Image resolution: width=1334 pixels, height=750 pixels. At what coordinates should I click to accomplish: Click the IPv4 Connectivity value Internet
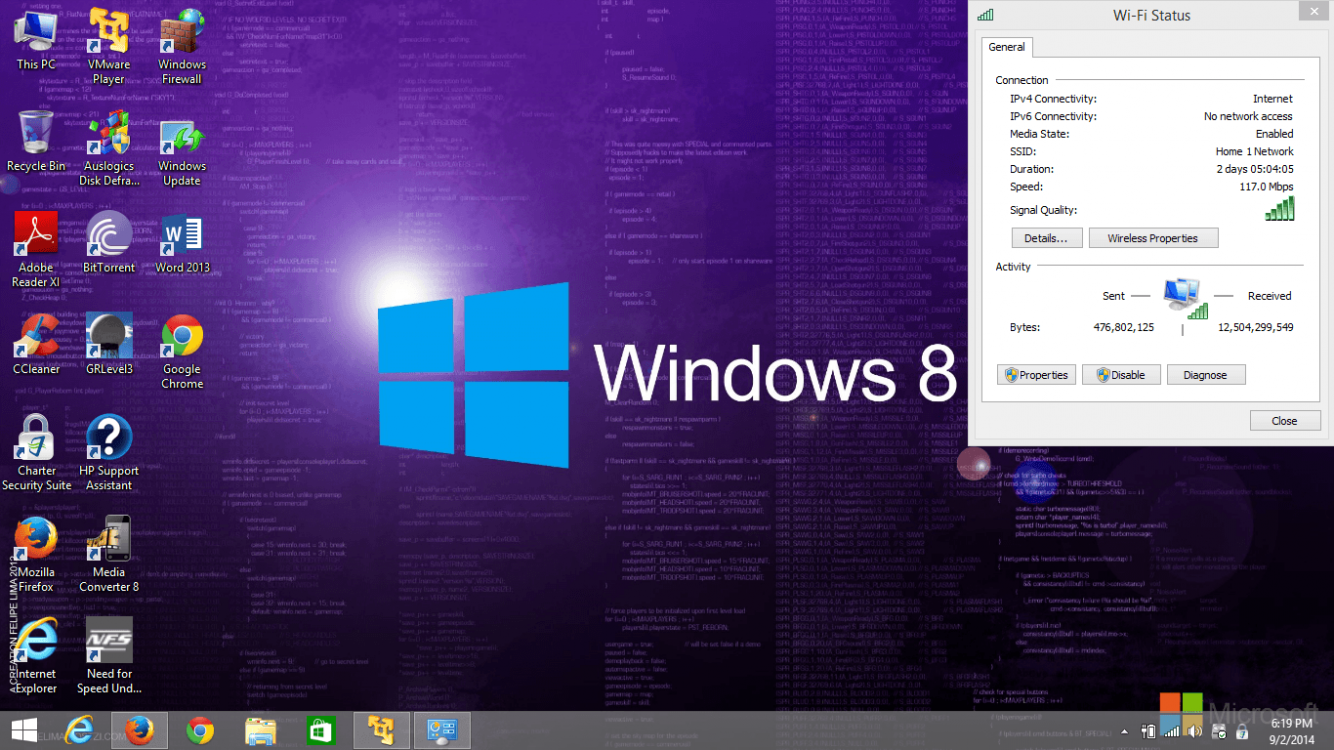click(x=1273, y=99)
